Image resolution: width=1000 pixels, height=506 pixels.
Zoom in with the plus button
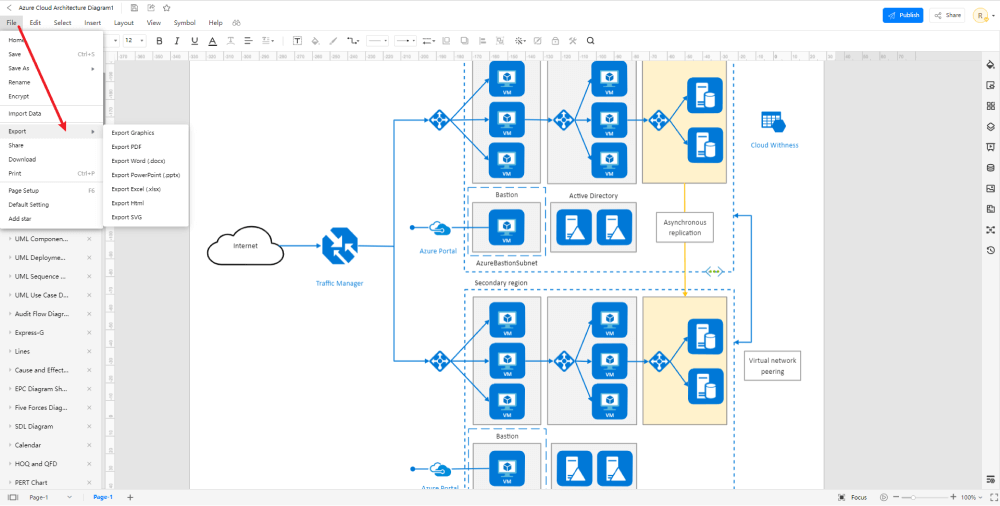pyautogui.click(x=953, y=497)
